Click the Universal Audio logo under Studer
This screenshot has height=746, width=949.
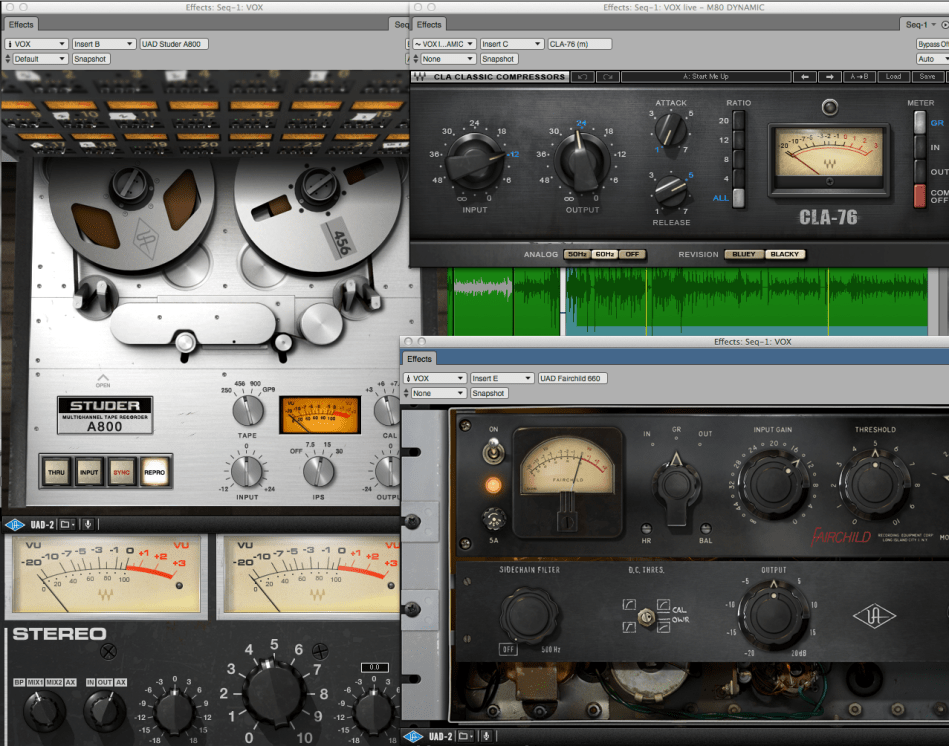pyautogui.click(x=15, y=523)
